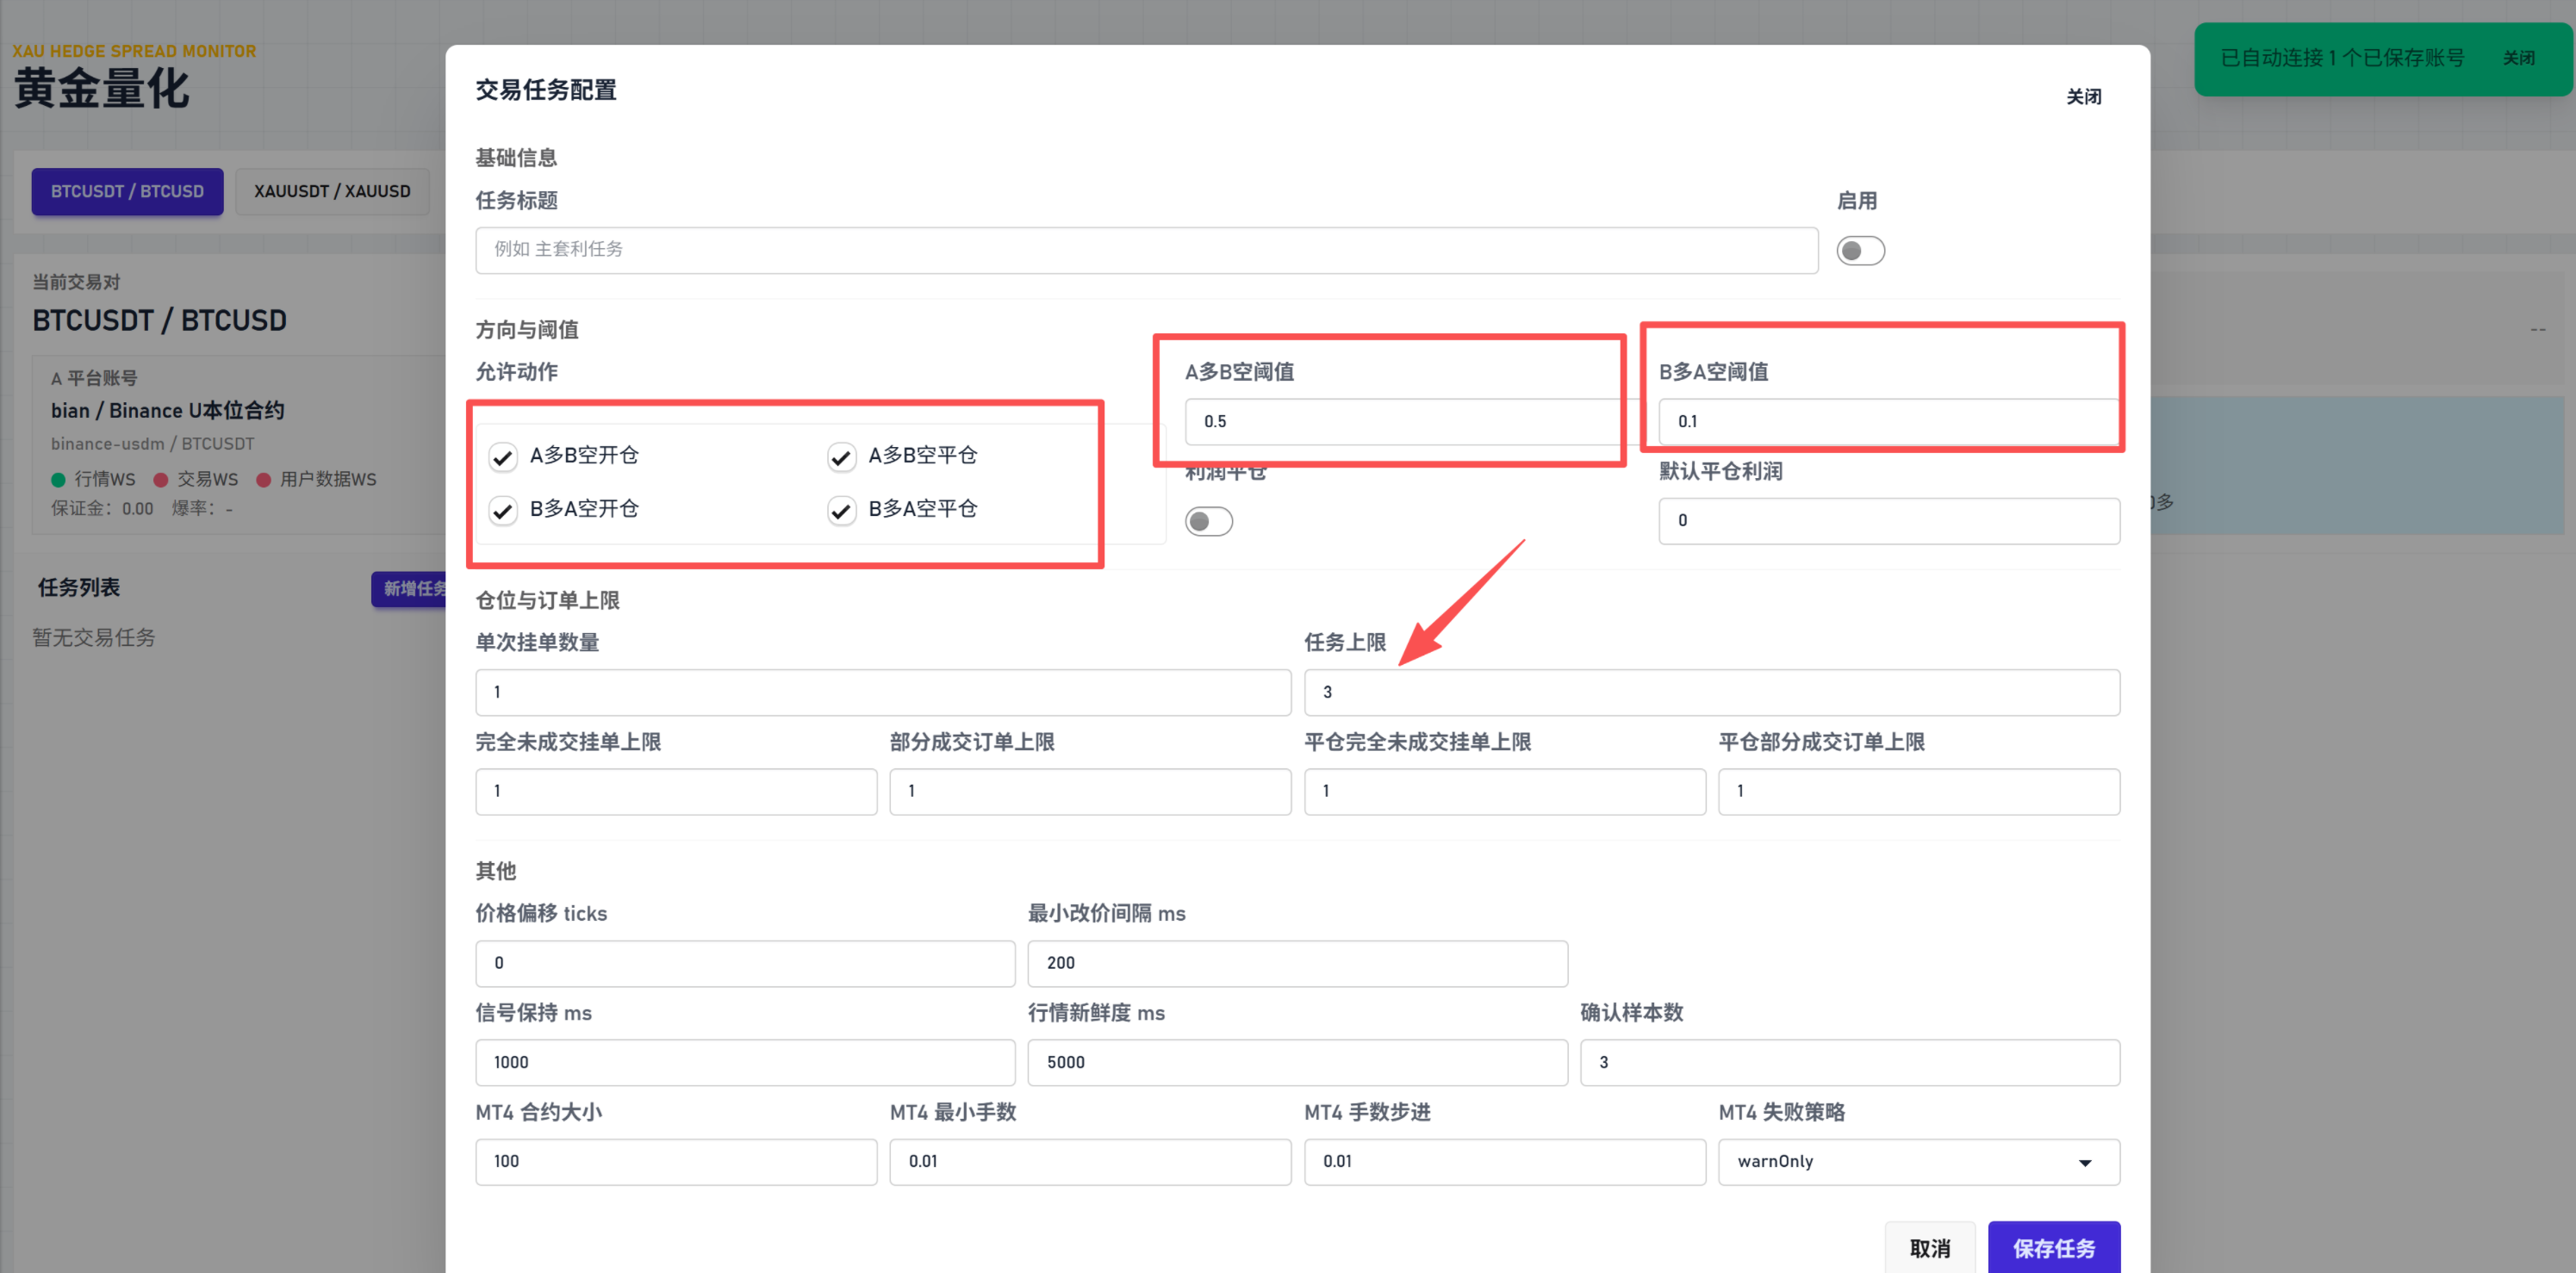
Task: Uncheck the A多B空开仓 checkbox
Action: (503, 457)
